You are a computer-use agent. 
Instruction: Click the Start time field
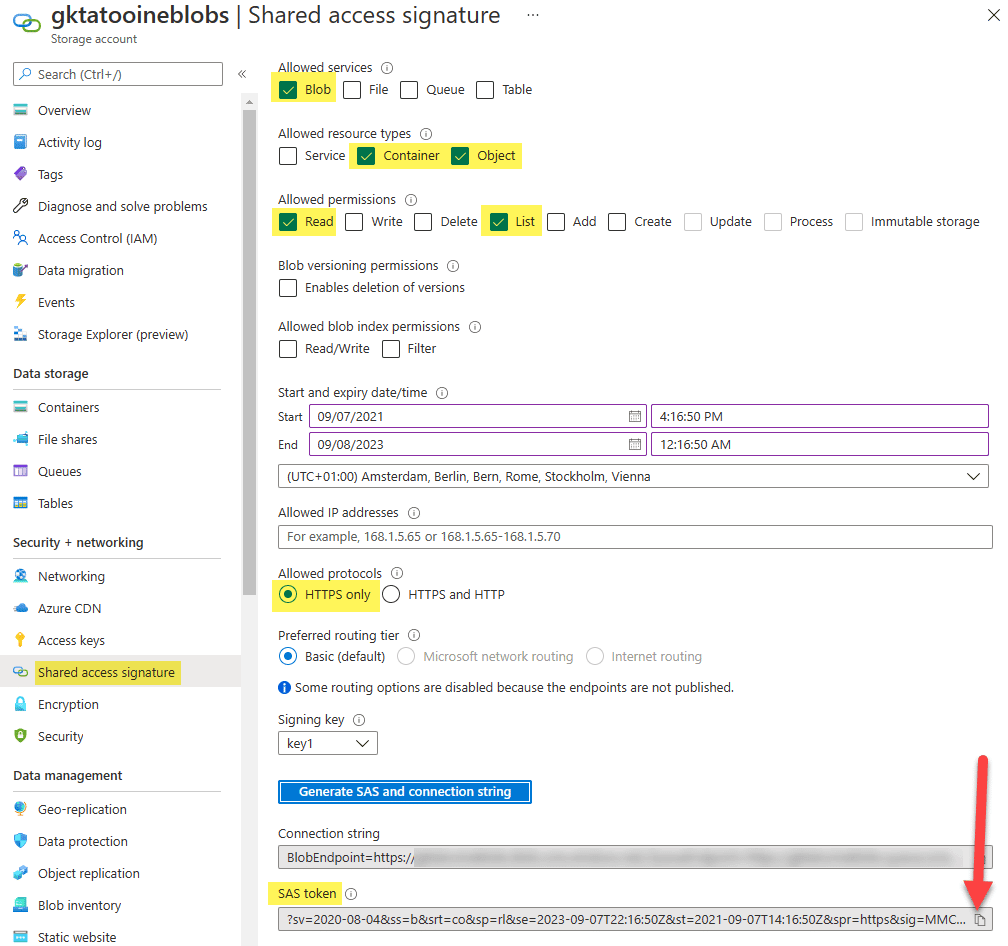(820, 416)
